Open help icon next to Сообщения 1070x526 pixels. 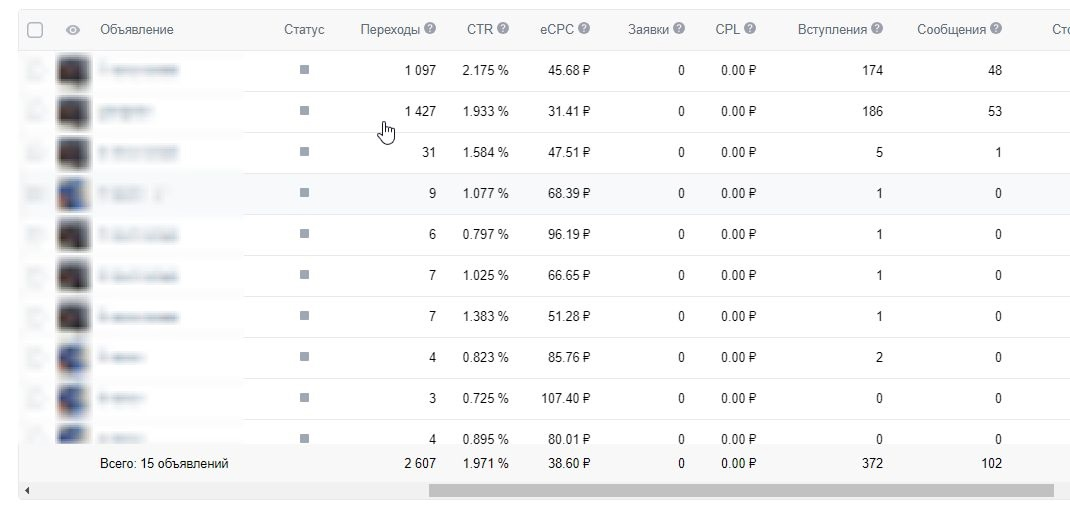pyautogui.click(x=996, y=29)
